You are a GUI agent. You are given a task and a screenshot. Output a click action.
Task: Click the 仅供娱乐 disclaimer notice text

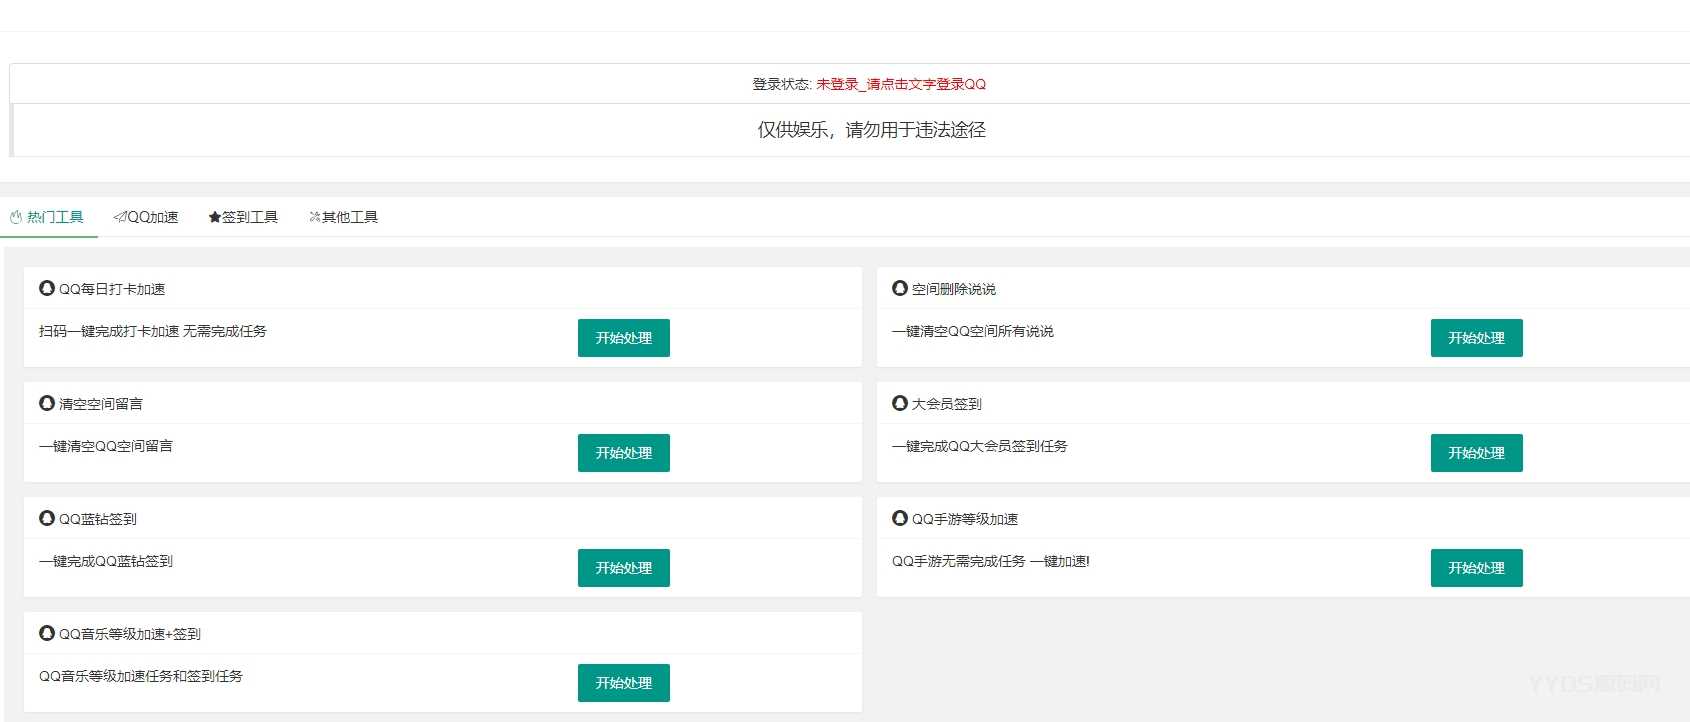[x=871, y=130]
